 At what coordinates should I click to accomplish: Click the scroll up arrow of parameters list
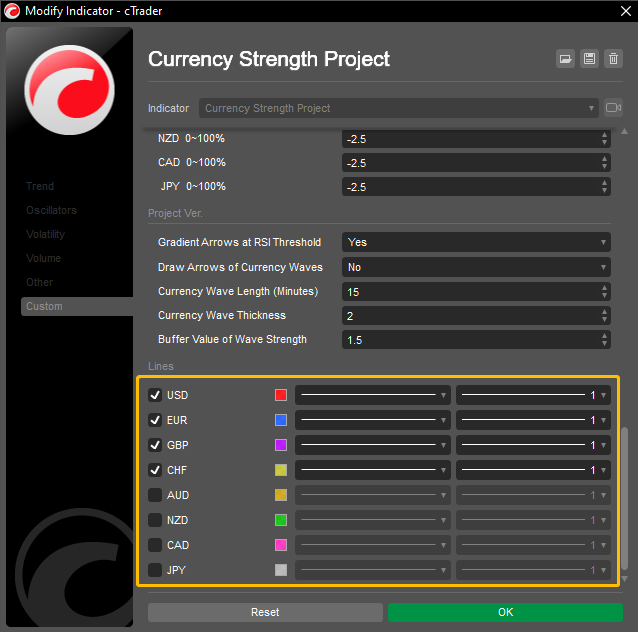click(x=625, y=131)
